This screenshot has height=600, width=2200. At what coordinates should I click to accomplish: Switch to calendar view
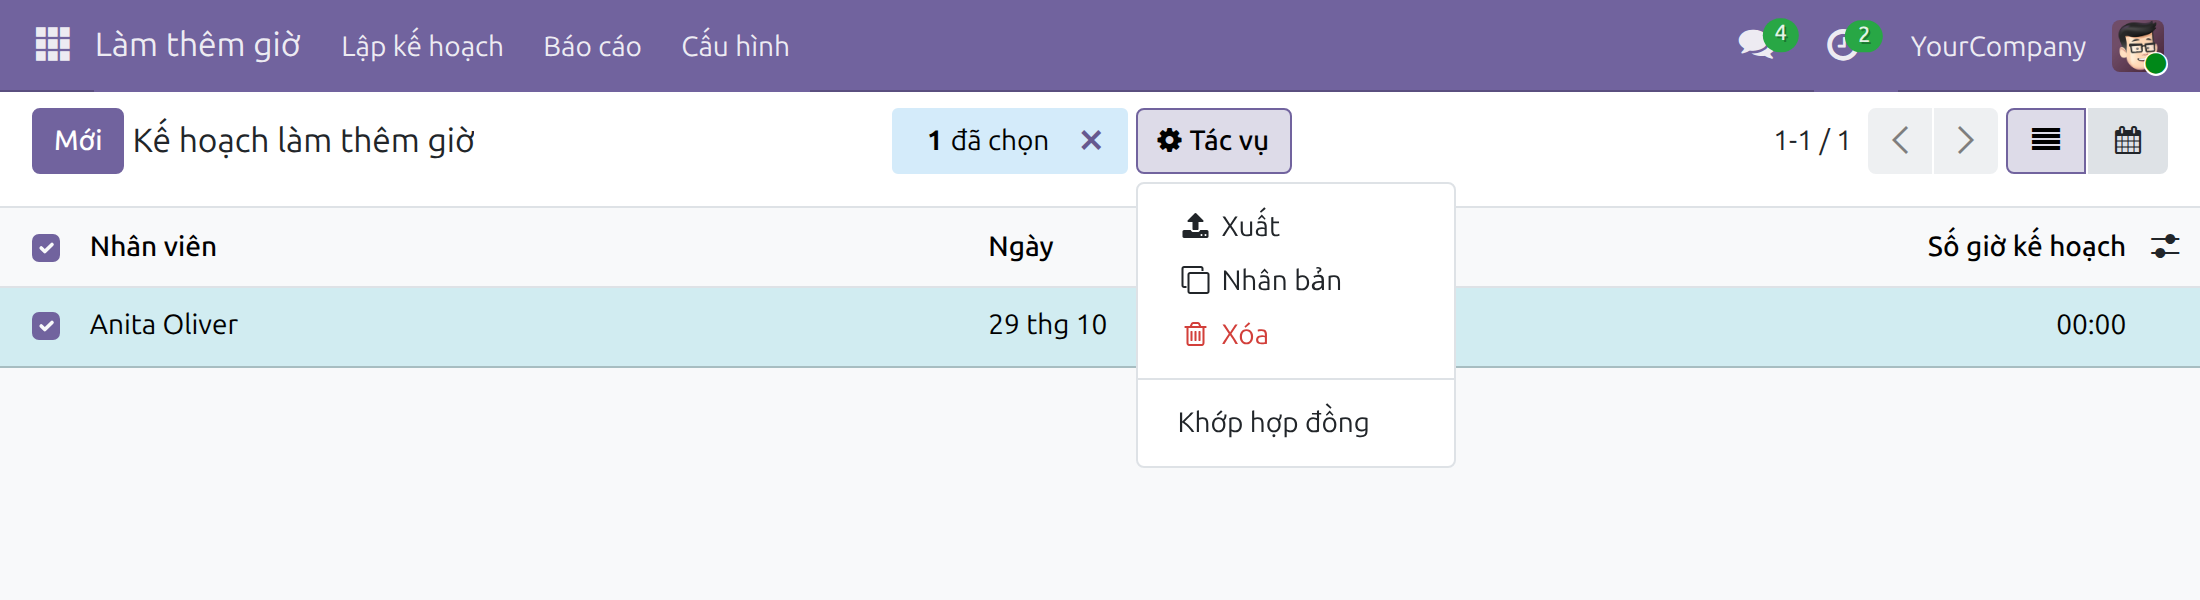pos(2128,141)
